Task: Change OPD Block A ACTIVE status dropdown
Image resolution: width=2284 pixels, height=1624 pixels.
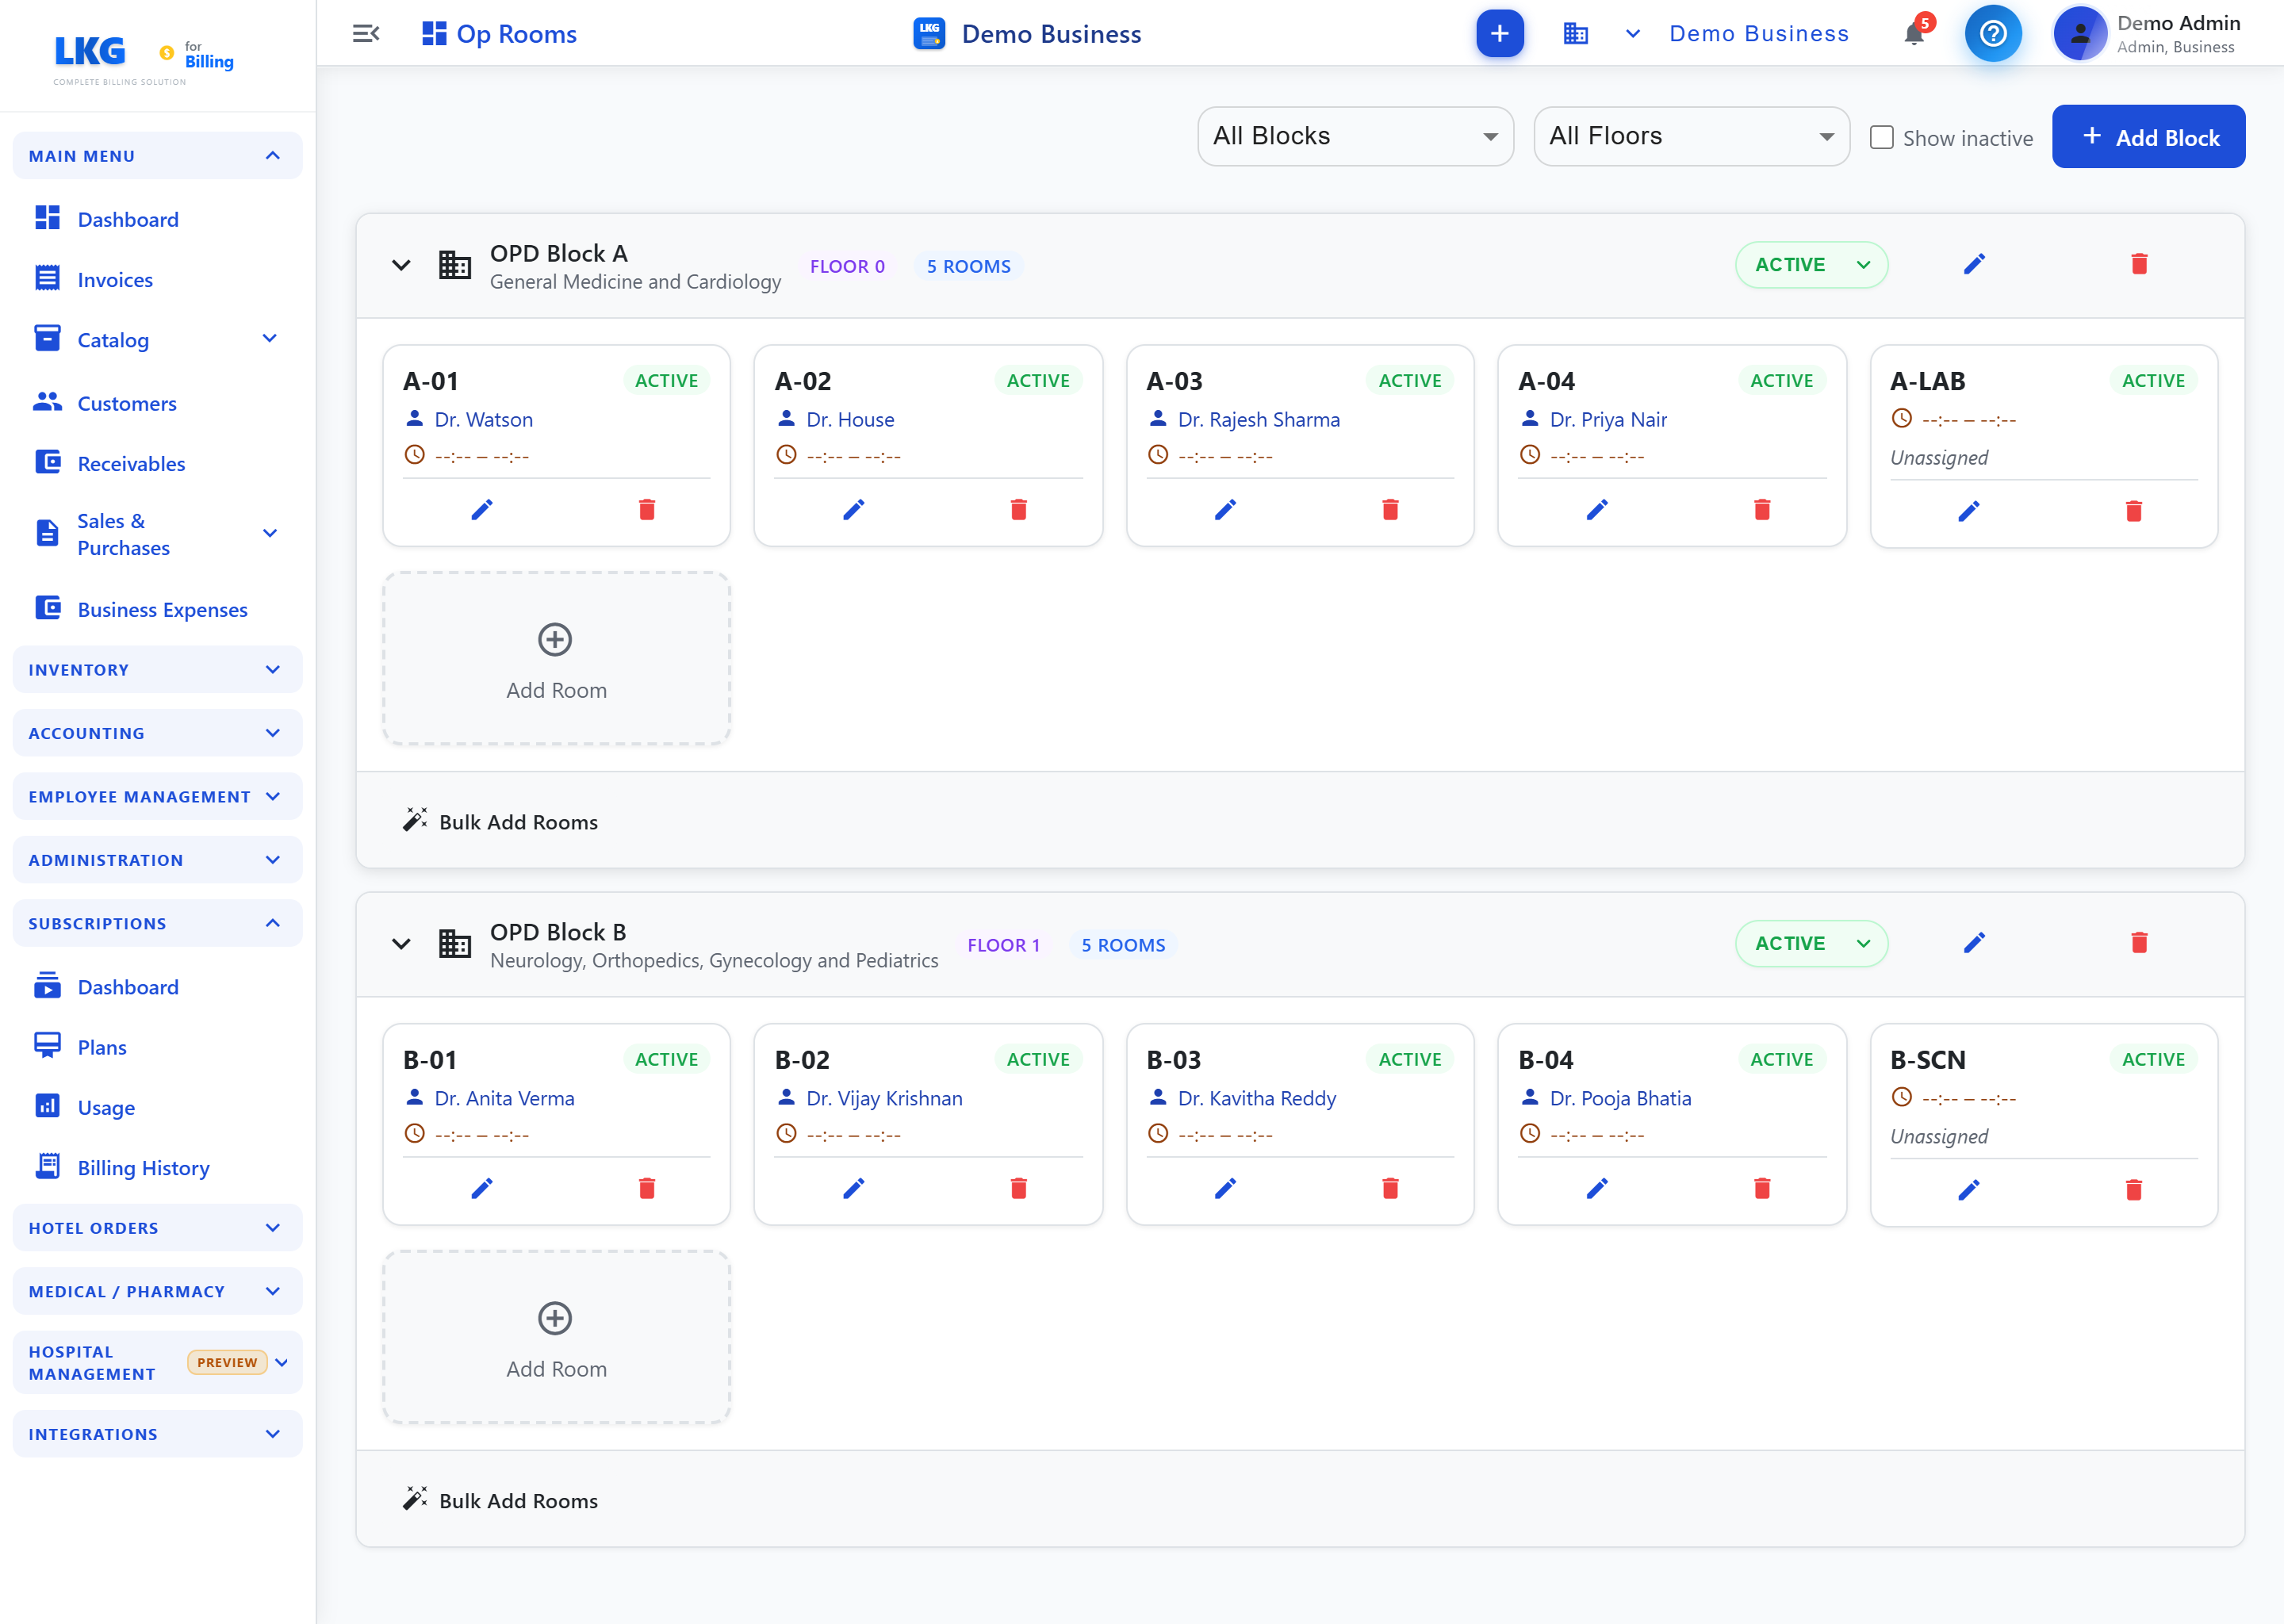Action: coord(1811,265)
